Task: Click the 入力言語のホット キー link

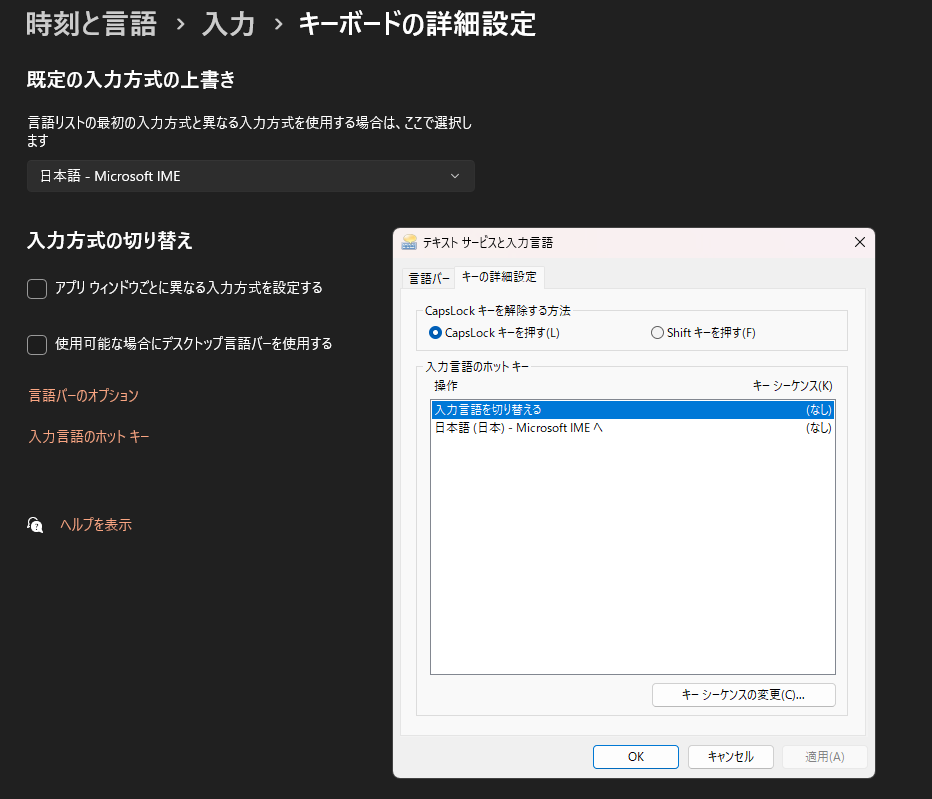Action: (x=90, y=436)
